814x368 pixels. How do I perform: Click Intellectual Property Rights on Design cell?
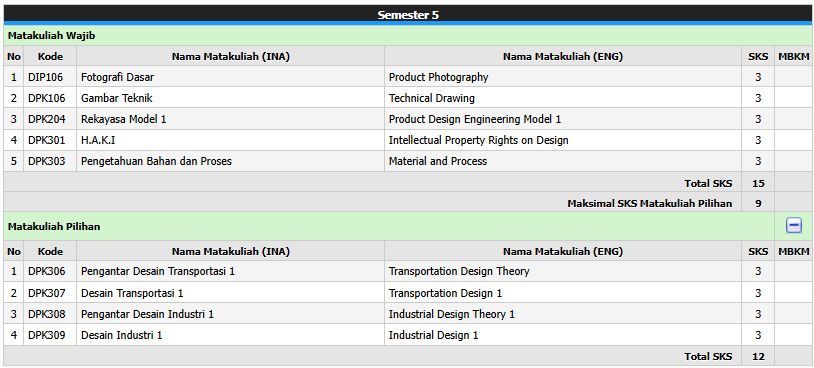[x=563, y=140]
